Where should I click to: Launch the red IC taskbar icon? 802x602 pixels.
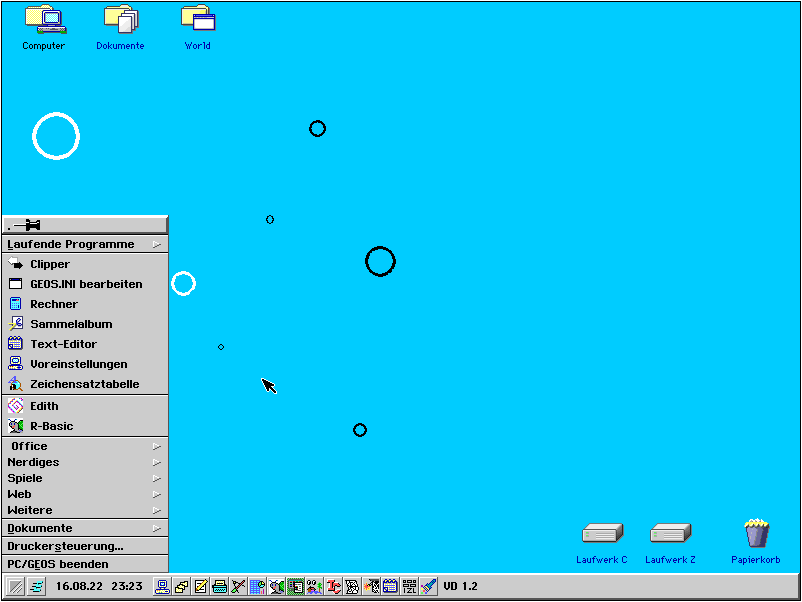(333, 586)
